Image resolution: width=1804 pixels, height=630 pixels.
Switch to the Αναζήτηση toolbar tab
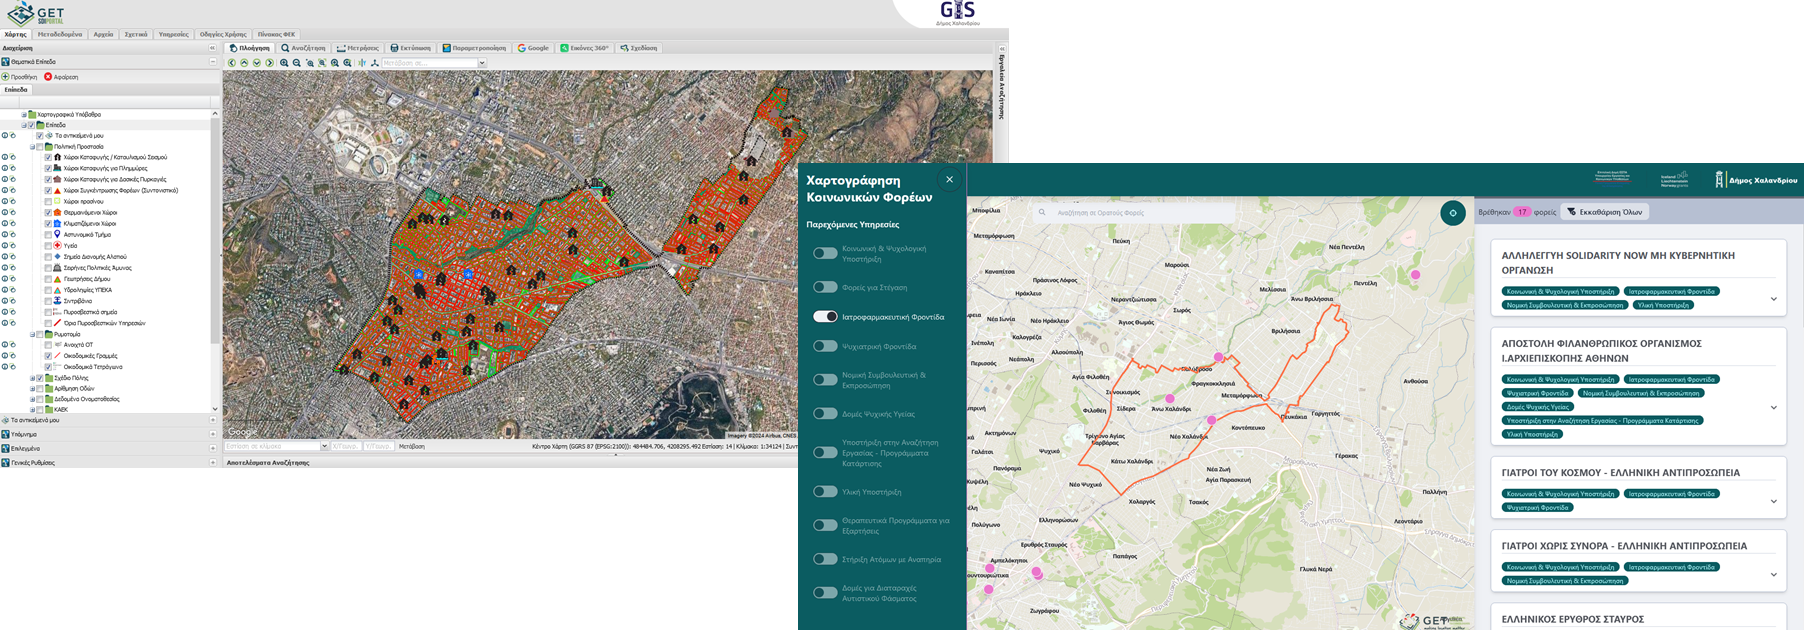click(303, 48)
